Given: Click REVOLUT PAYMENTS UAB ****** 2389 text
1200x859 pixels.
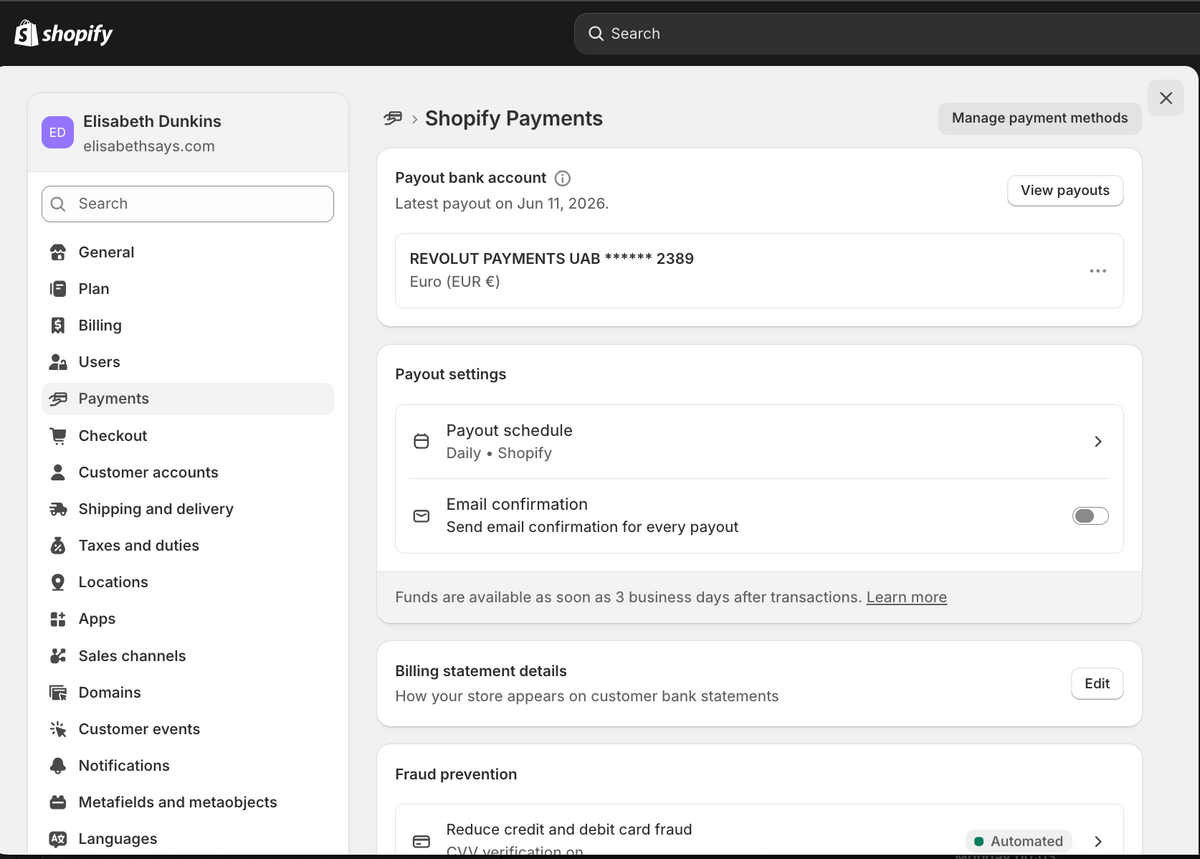Looking at the screenshot, I should click(x=552, y=258).
